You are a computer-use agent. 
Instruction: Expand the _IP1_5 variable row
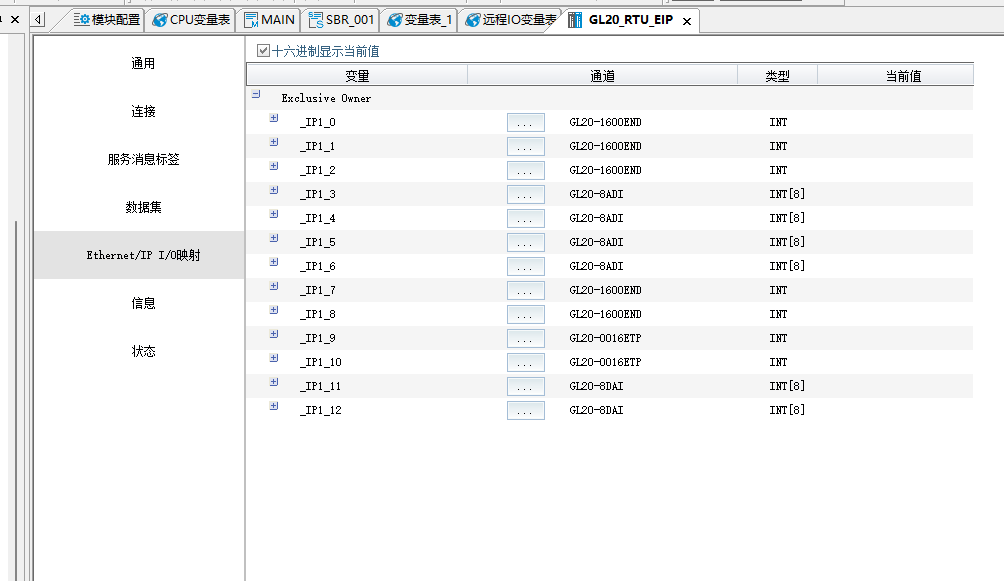(273, 239)
